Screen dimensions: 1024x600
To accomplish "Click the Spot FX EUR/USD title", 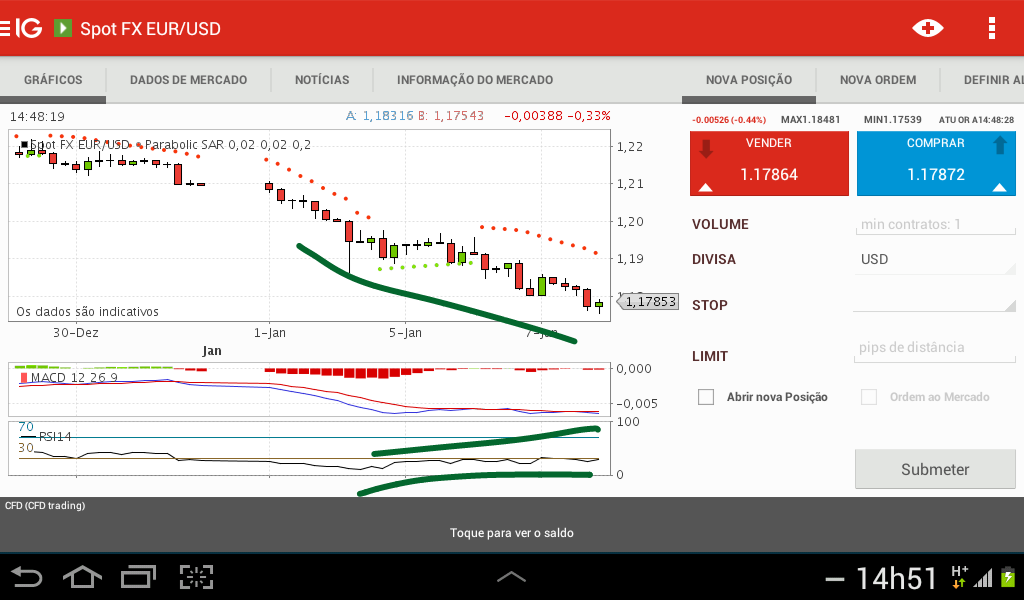I will (150, 29).
